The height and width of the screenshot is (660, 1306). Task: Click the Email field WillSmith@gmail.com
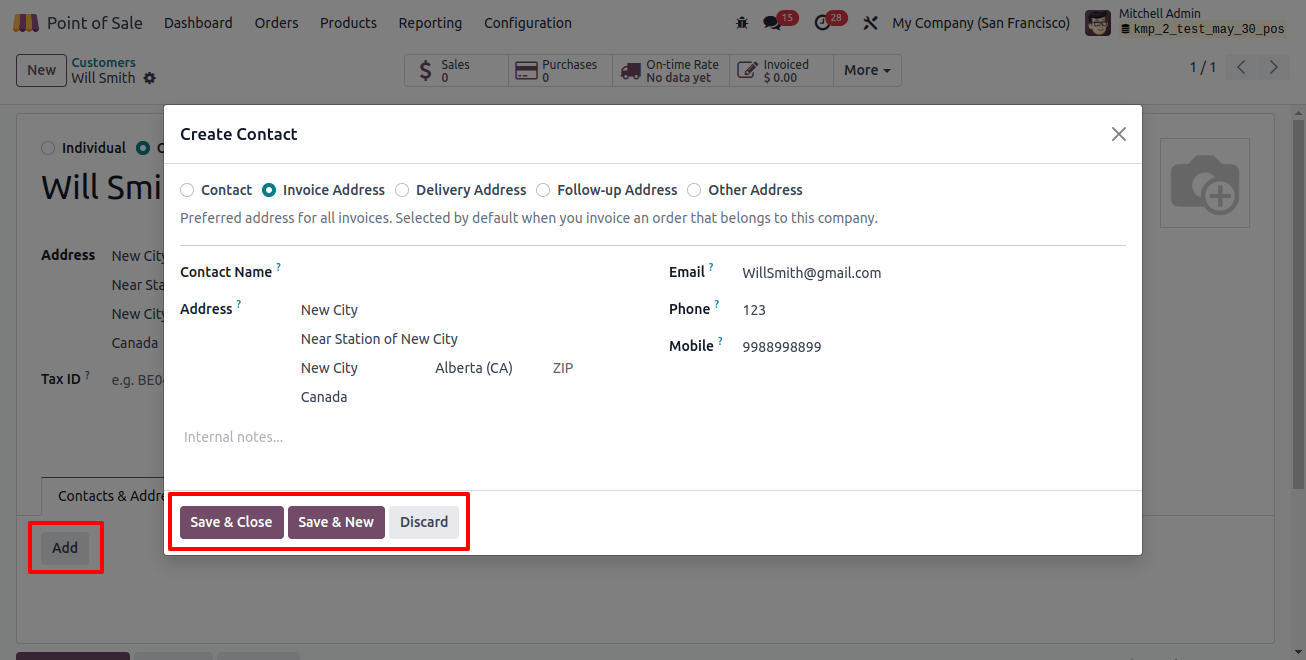(x=932, y=273)
